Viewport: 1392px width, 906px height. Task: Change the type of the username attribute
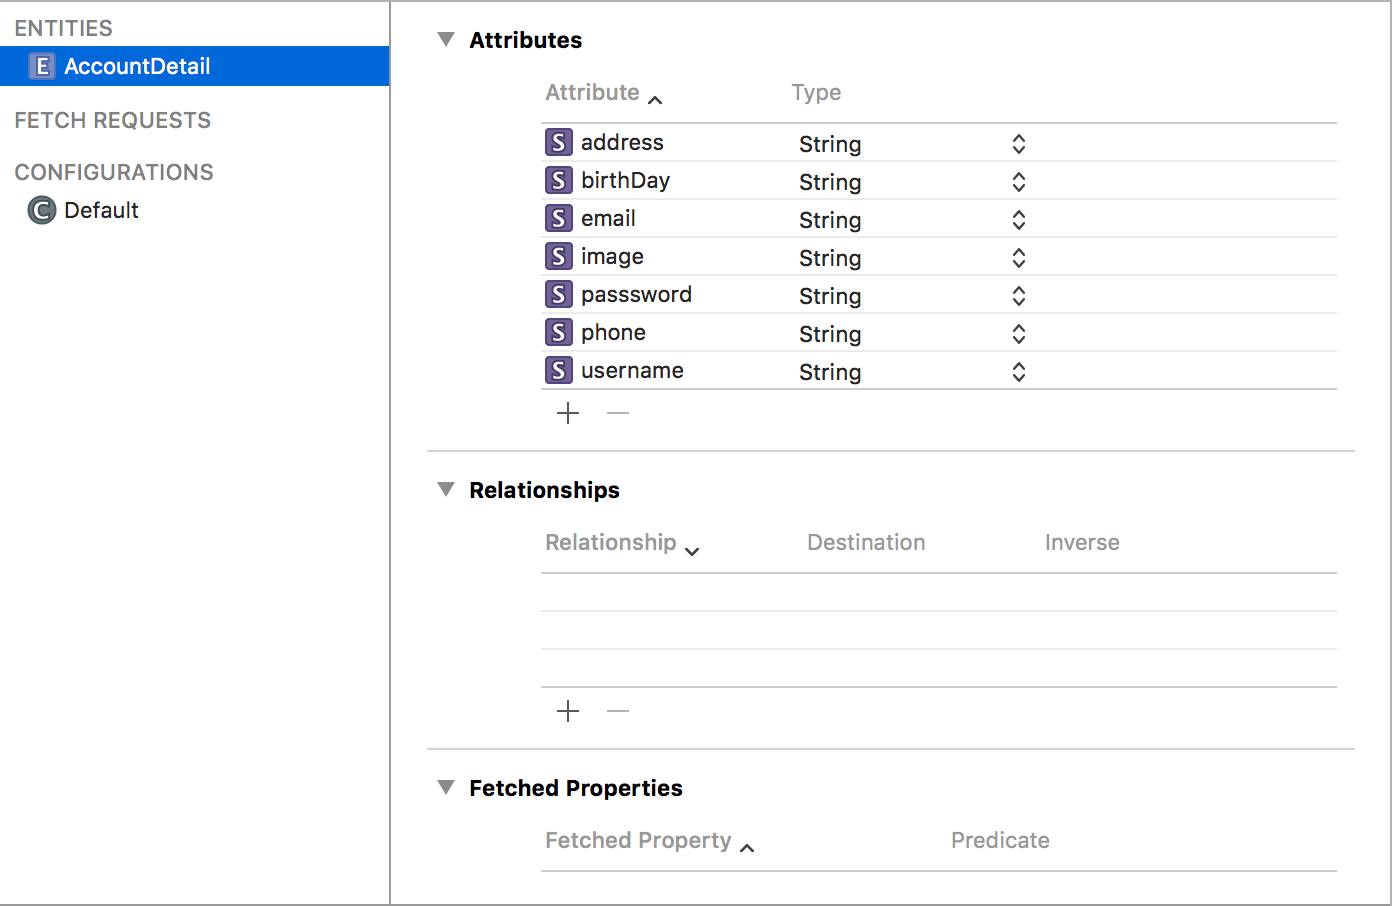pos(1018,372)
